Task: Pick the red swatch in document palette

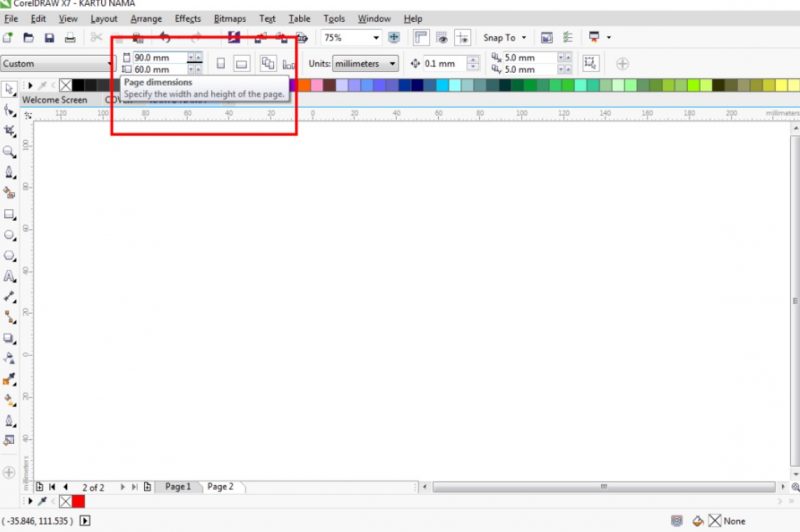Action: [x=79, y=501]
